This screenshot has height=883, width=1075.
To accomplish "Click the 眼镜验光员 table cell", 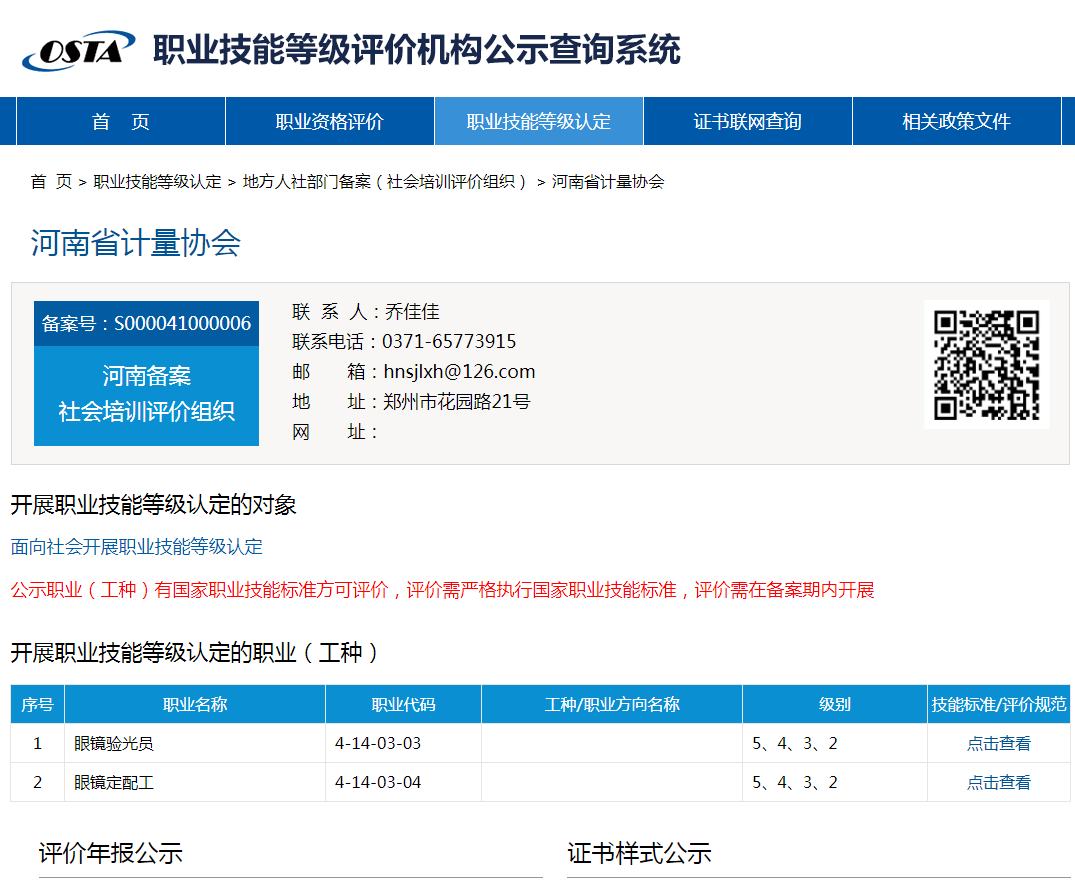I will (x=195, y=743).
